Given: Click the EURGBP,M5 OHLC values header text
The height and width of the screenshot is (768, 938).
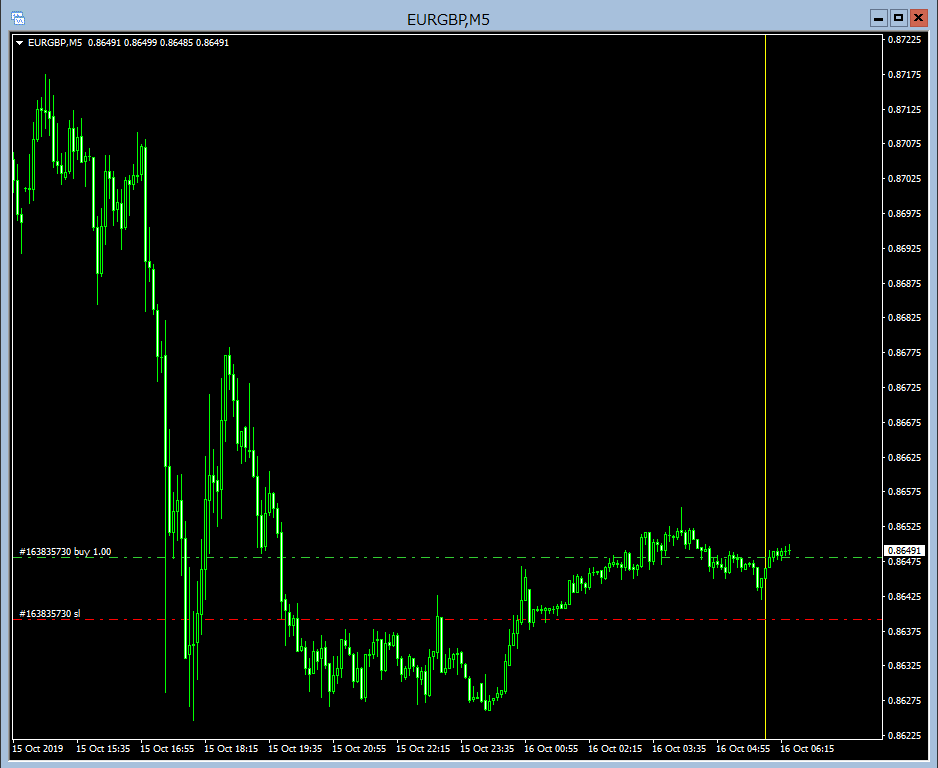Looking at the screenshot, I should point(128,43).
